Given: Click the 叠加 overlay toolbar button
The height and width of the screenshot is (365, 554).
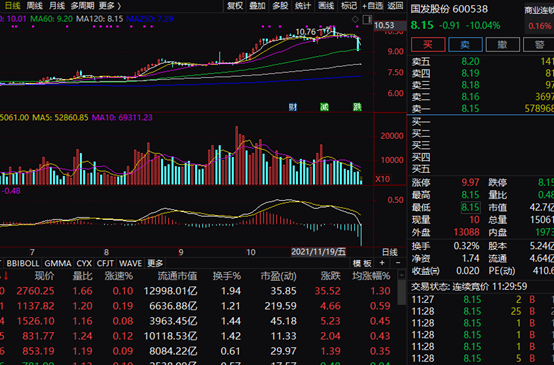Looking at the screenshot, I should 258,6.
